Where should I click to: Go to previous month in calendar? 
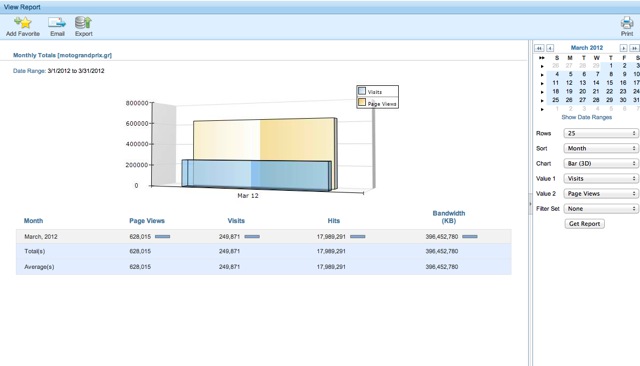[x=550, y=48]
